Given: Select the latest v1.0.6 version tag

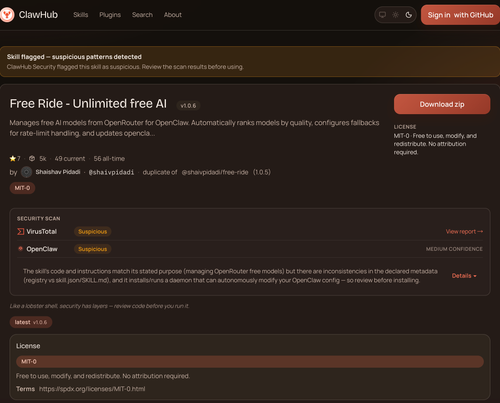Looking at the screenshot, I should click(31, 322).
